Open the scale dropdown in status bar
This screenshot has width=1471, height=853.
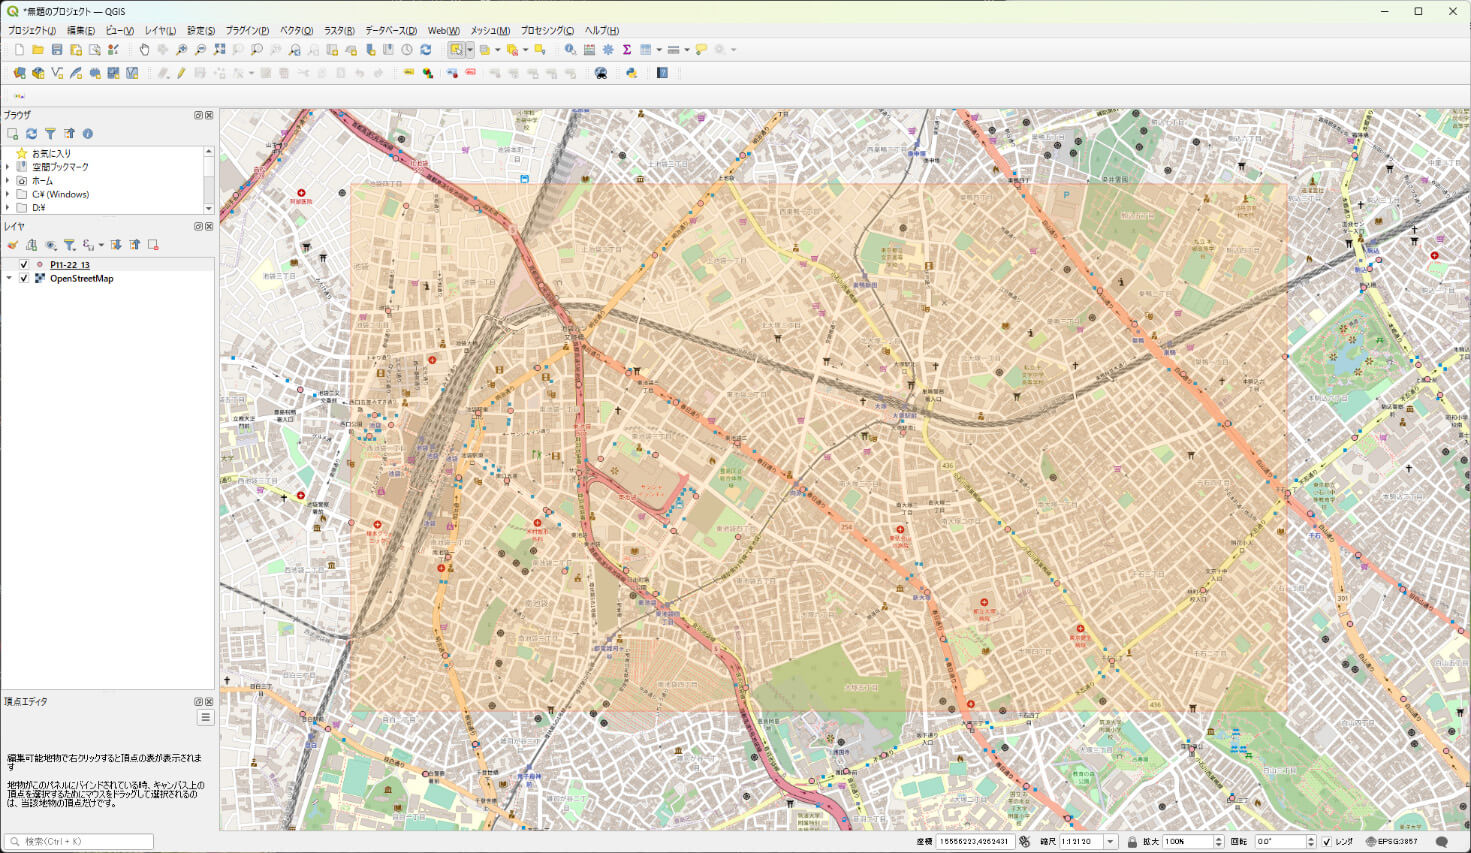coord(1110,842)
